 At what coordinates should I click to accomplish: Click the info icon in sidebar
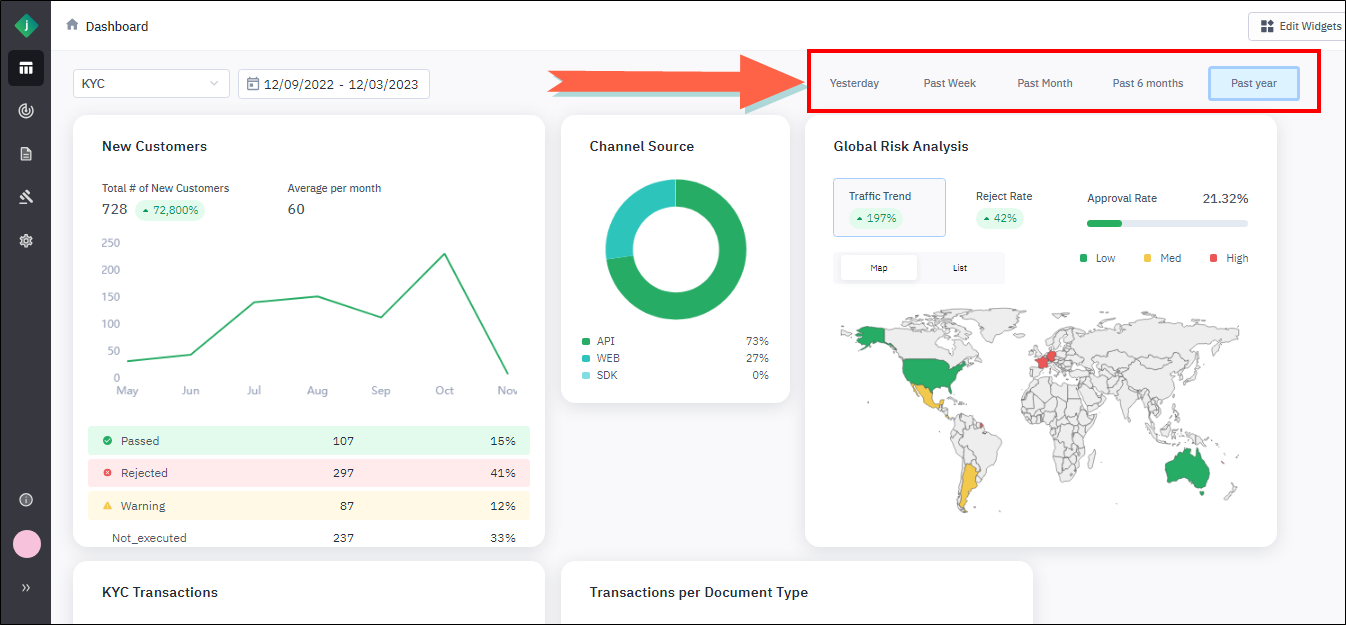(26, 500)
